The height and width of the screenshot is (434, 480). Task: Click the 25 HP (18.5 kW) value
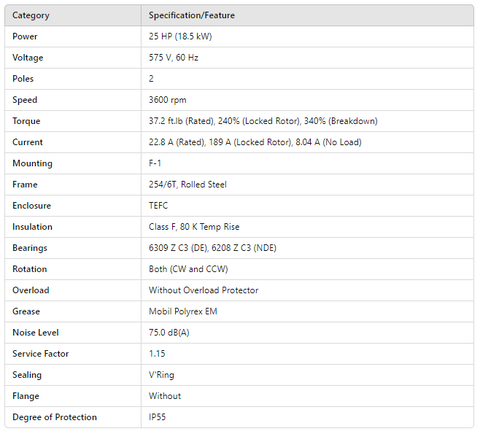click(x=180, y=36)
